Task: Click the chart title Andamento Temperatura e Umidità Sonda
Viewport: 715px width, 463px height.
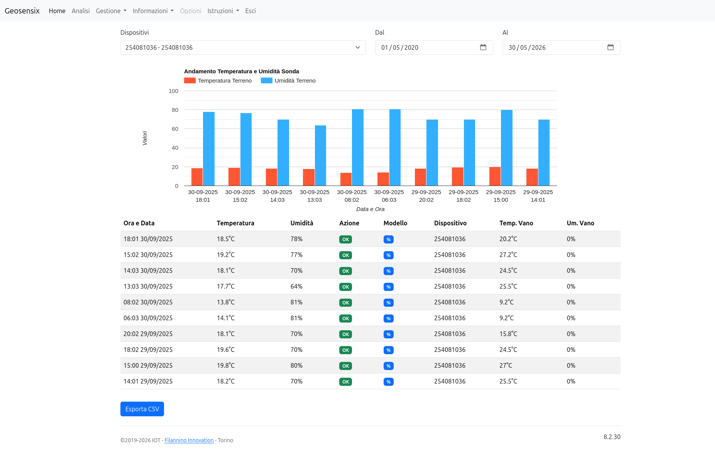Action: pos(242,72)
